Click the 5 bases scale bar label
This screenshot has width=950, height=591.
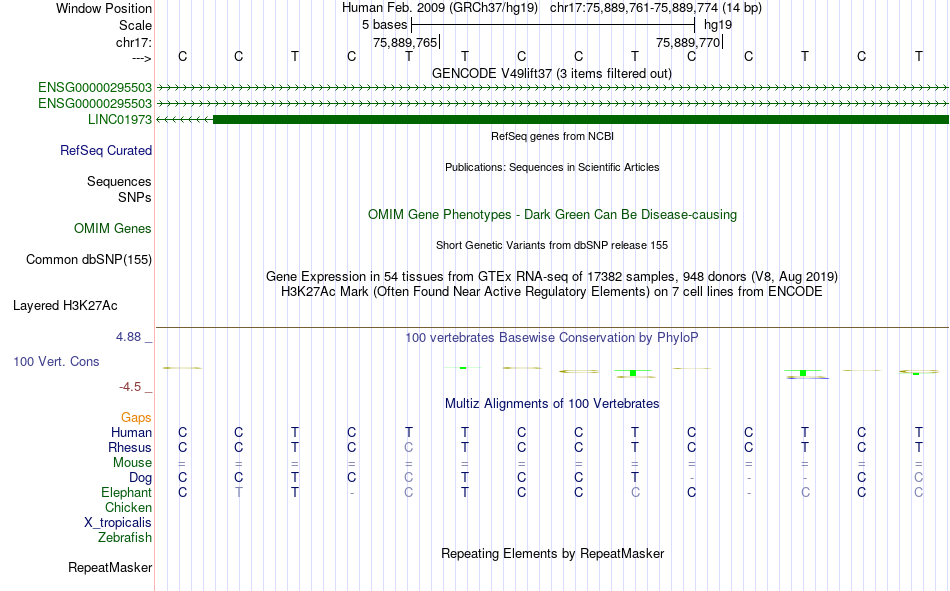click(x=384, y=25)
